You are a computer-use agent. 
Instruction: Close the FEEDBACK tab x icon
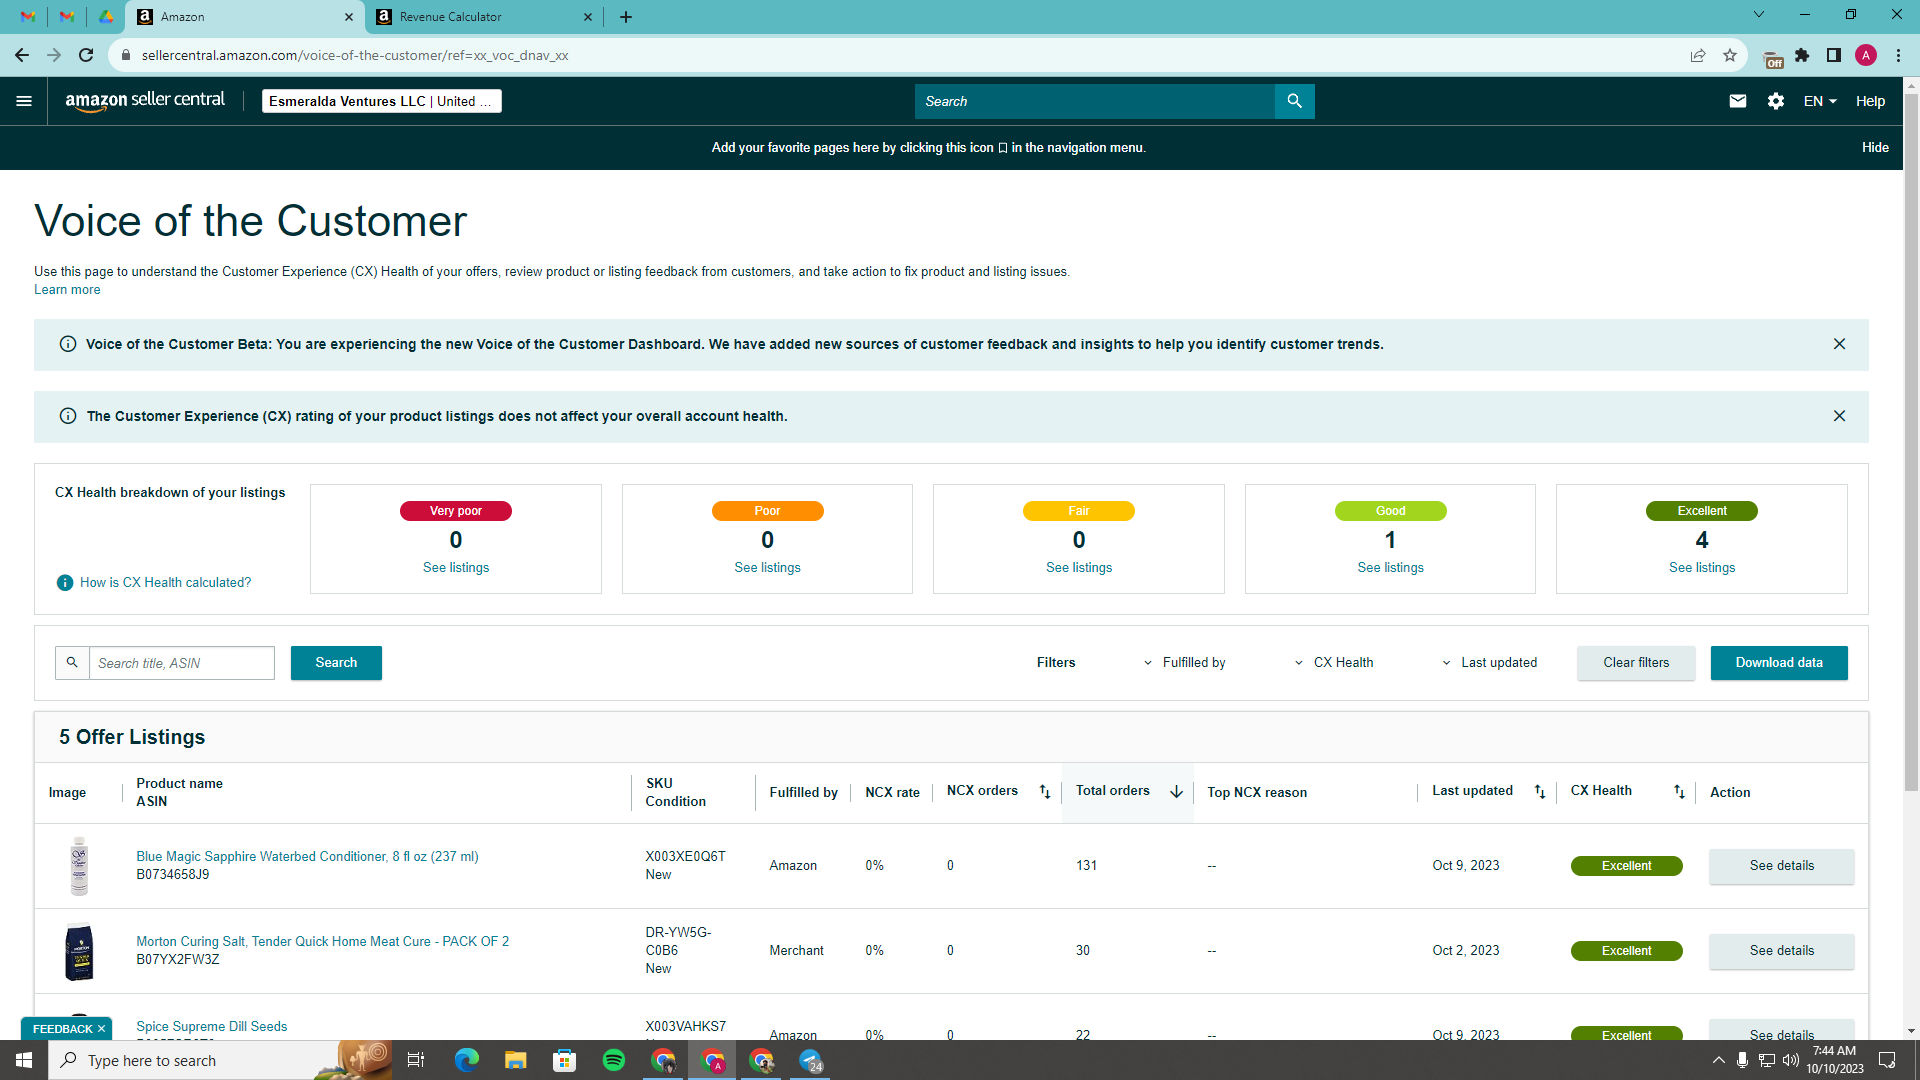[101, 1029]
